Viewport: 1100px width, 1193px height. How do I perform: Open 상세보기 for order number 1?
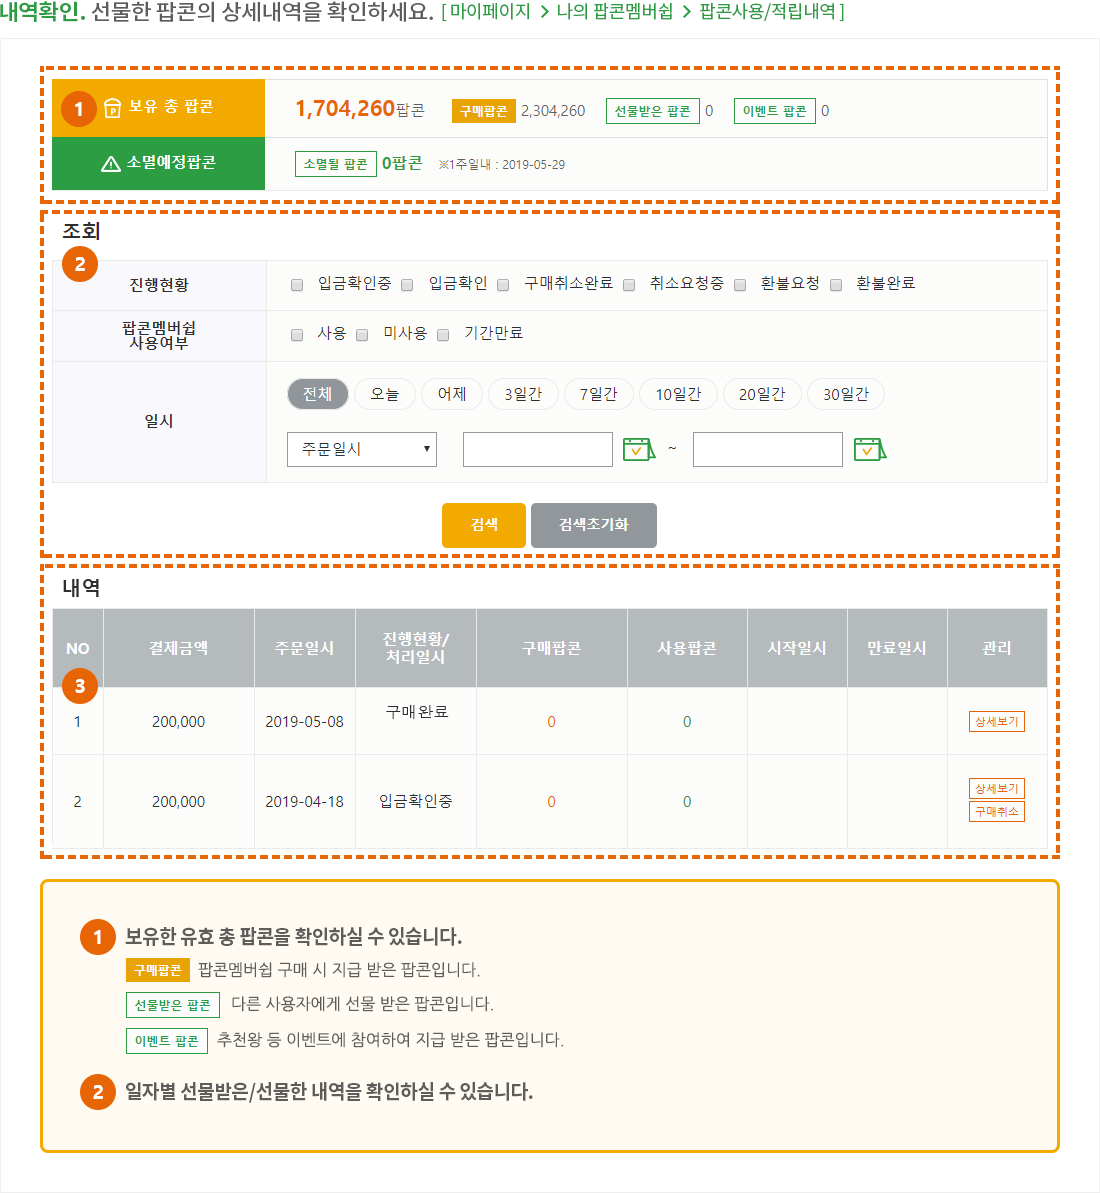996,721
